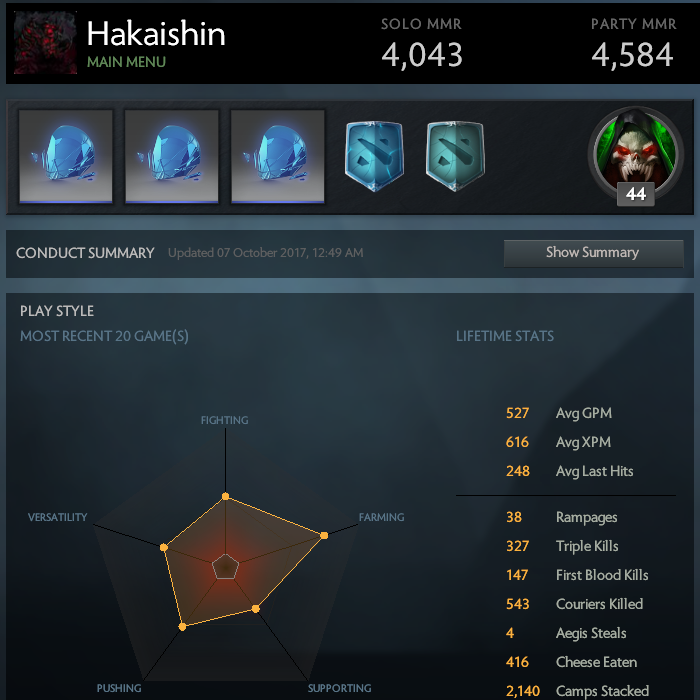Click the Party MMR 4,584 value
Image resolution: width=700 pixels, height=700 pixels.
632,55
